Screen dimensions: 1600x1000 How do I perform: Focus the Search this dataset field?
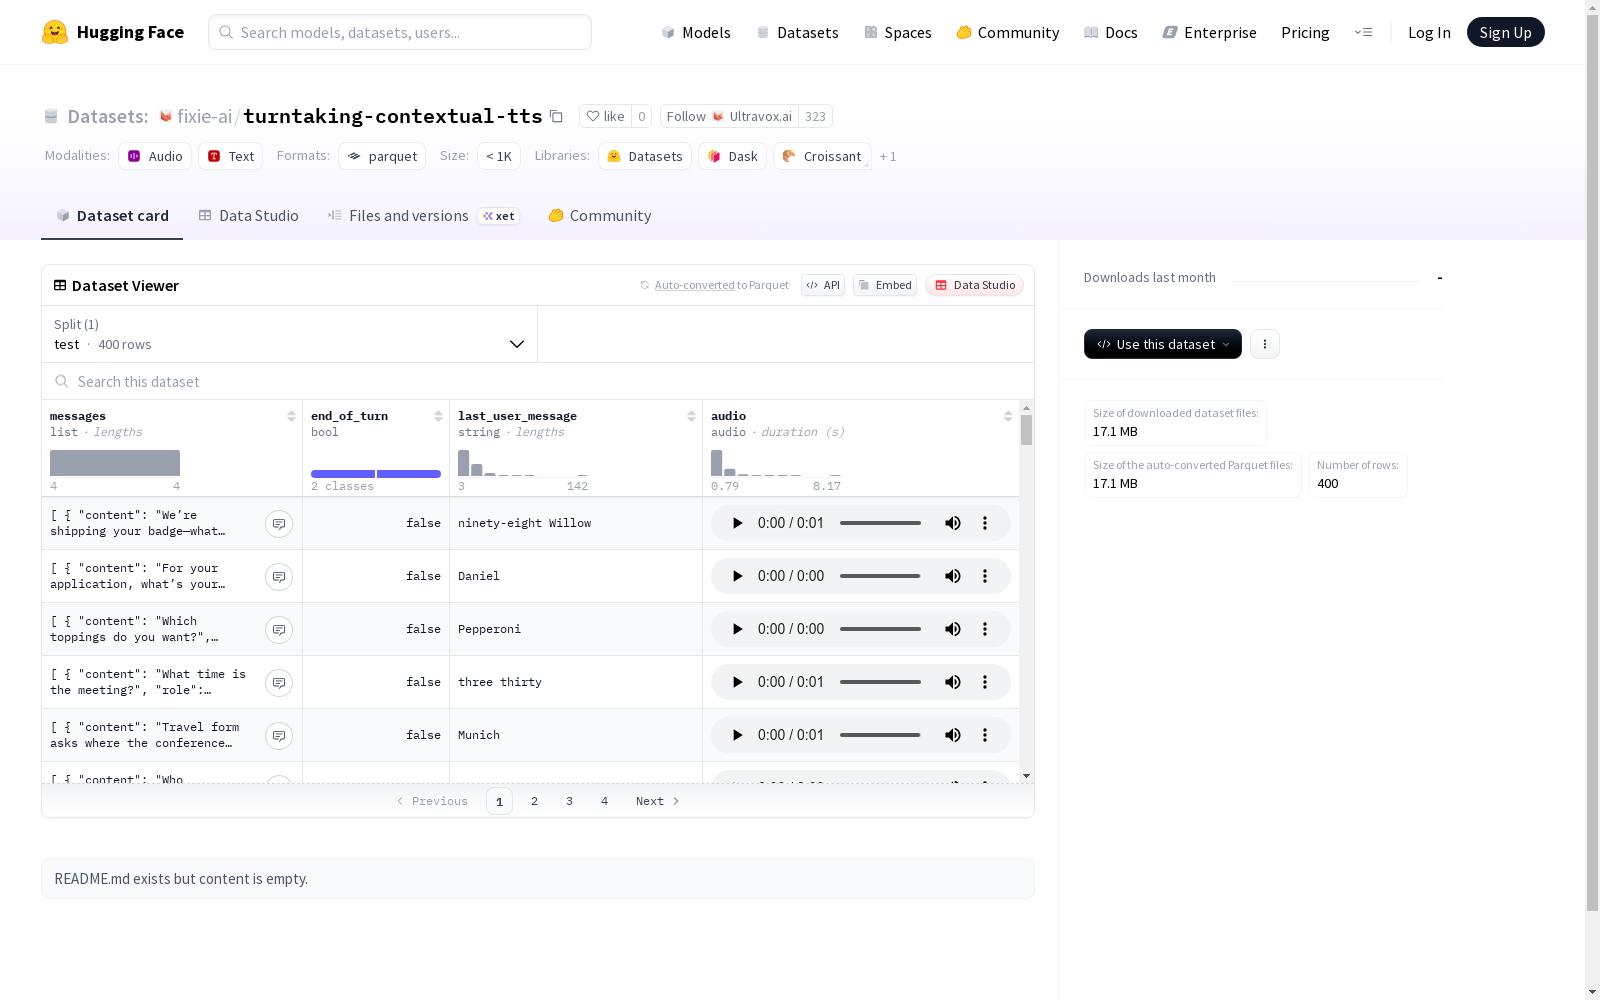tap(538, 381)
